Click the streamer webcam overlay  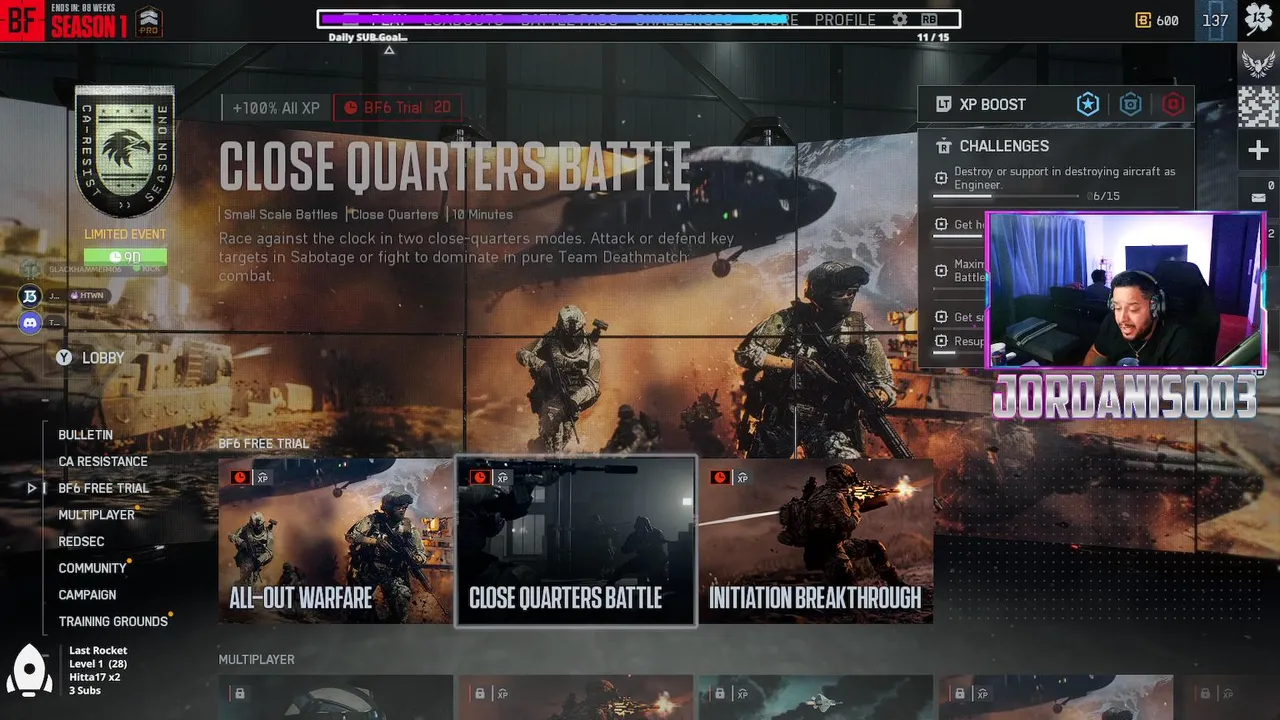(1125, 290)
